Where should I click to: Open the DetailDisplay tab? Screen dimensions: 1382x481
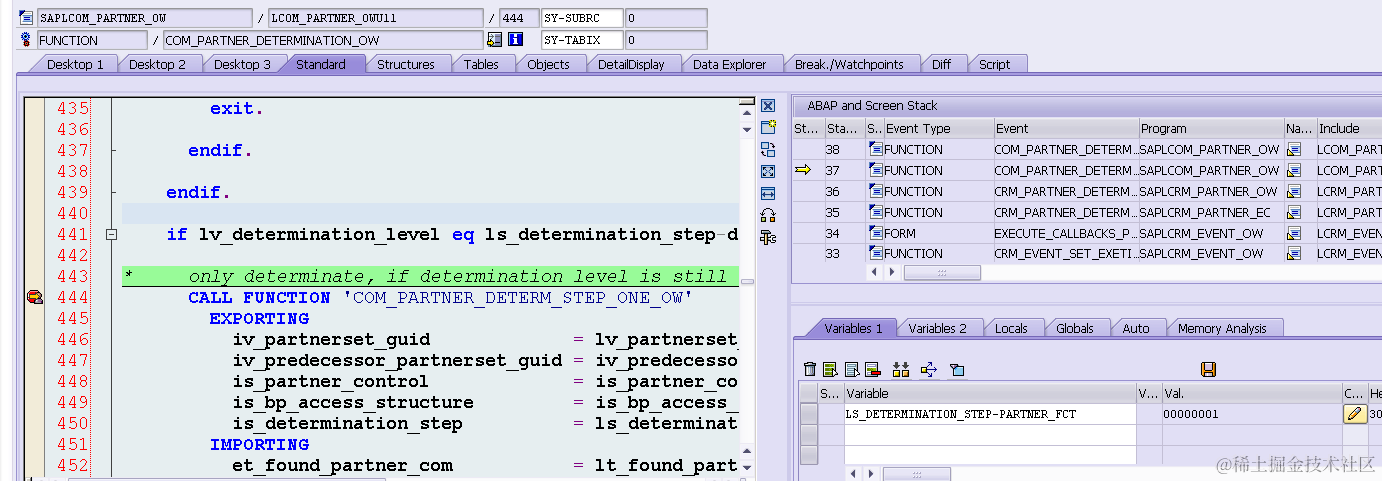631,64
